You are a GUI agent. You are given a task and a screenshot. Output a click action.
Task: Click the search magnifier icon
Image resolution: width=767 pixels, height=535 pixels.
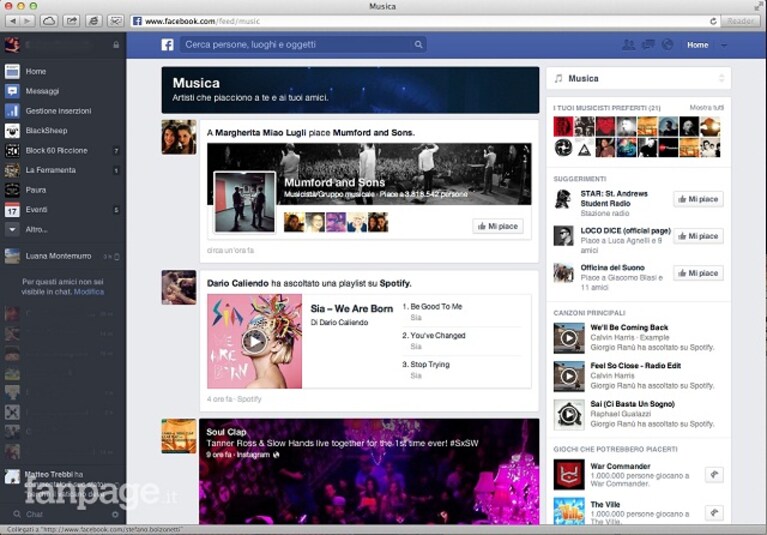coord(418,45)
